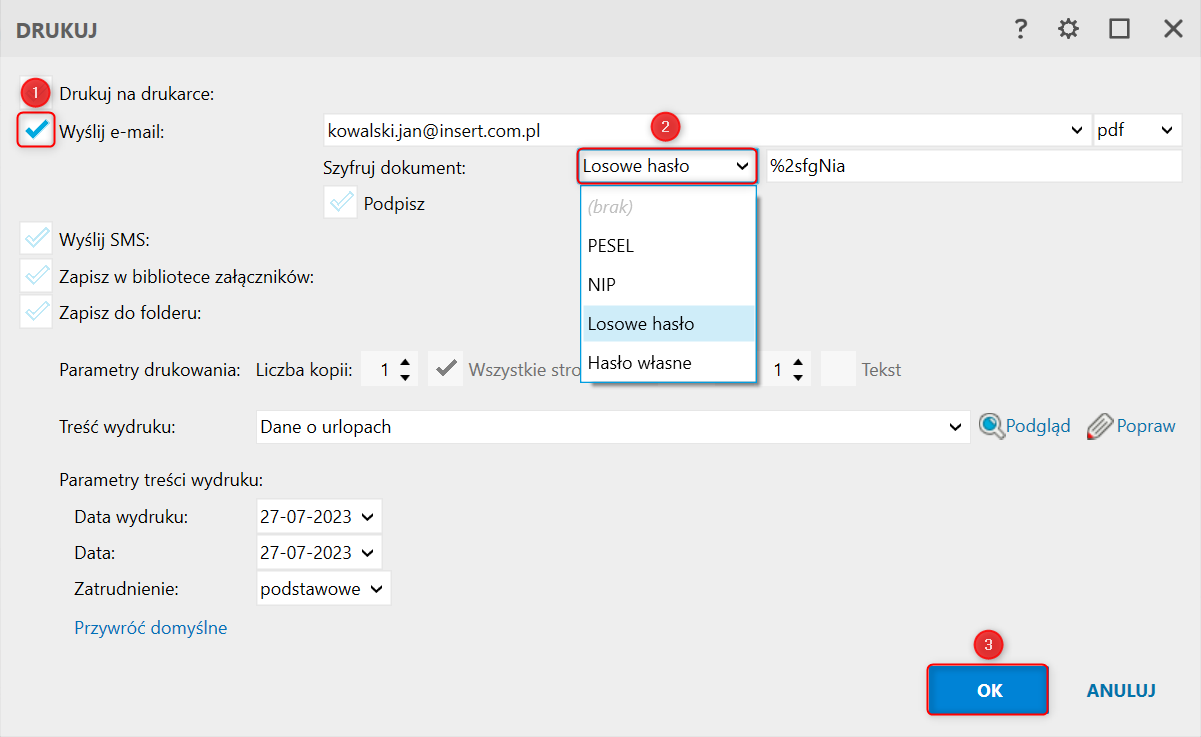Select the (brak) option
The width and height of the screenshot is (1201, 737).
pyautogui.click(x=668, y=207)
